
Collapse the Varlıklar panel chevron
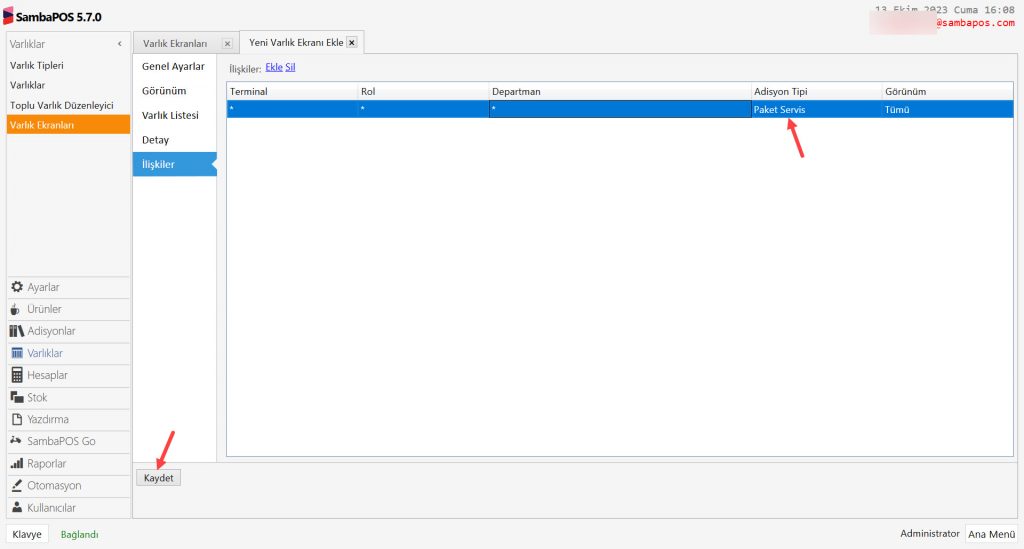tap(120, 44)
